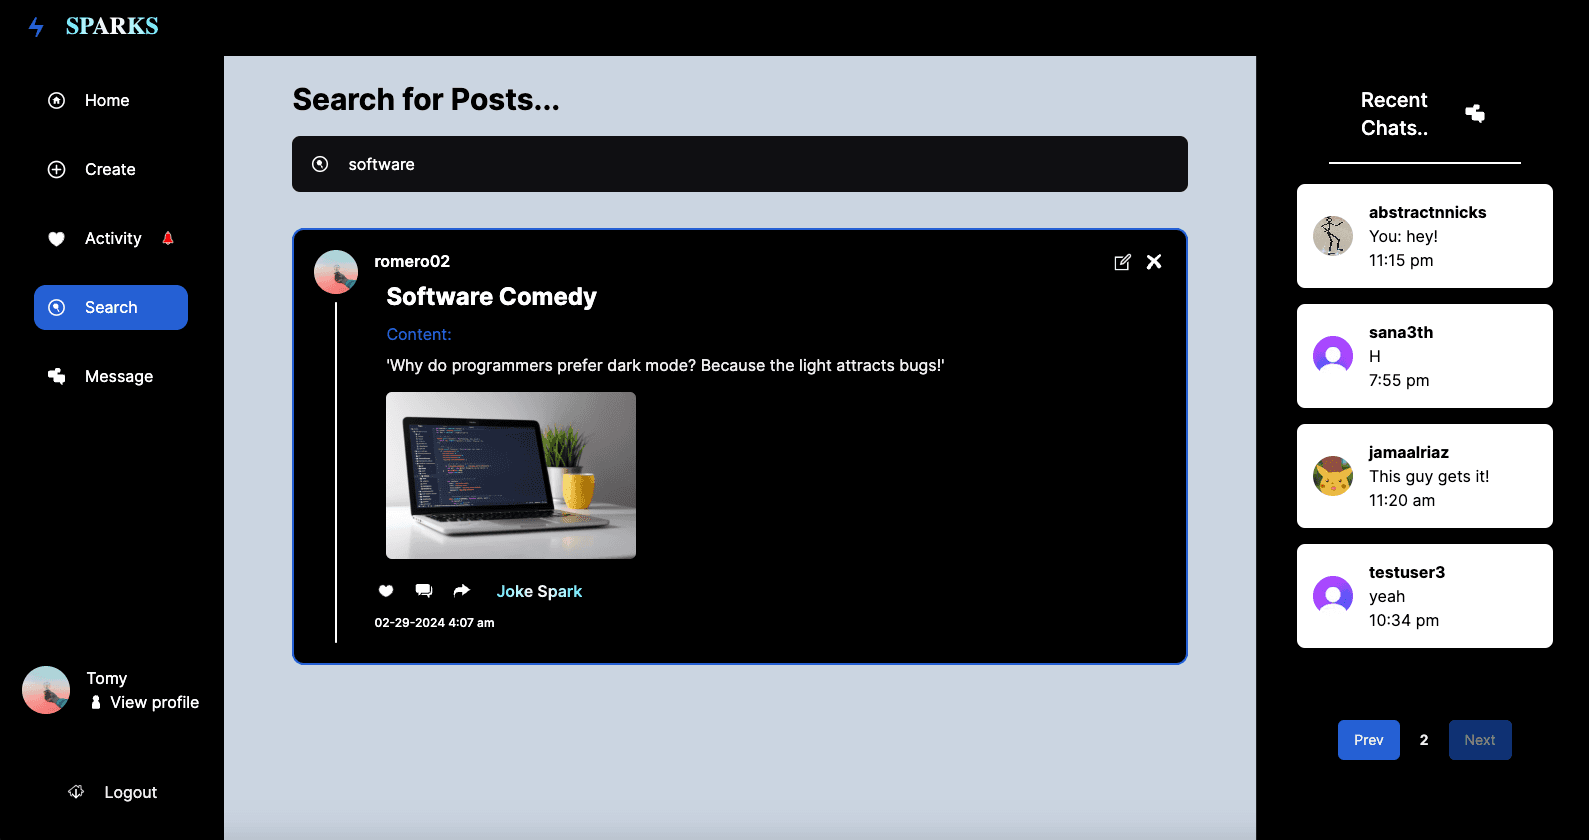
Task: Open chat with jamaalriaz
Action: tap(1425, 476)
